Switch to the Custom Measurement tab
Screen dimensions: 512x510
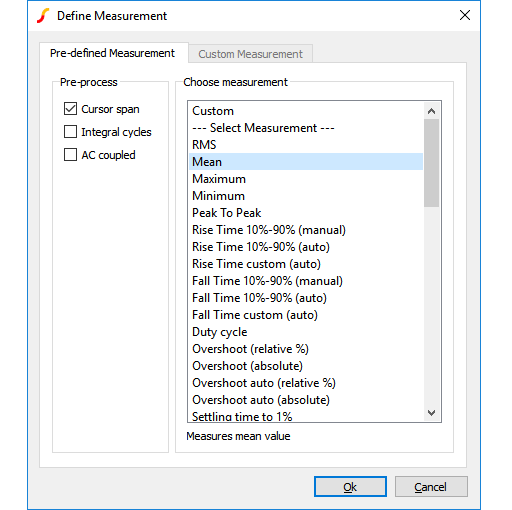[x=250, y=54]
